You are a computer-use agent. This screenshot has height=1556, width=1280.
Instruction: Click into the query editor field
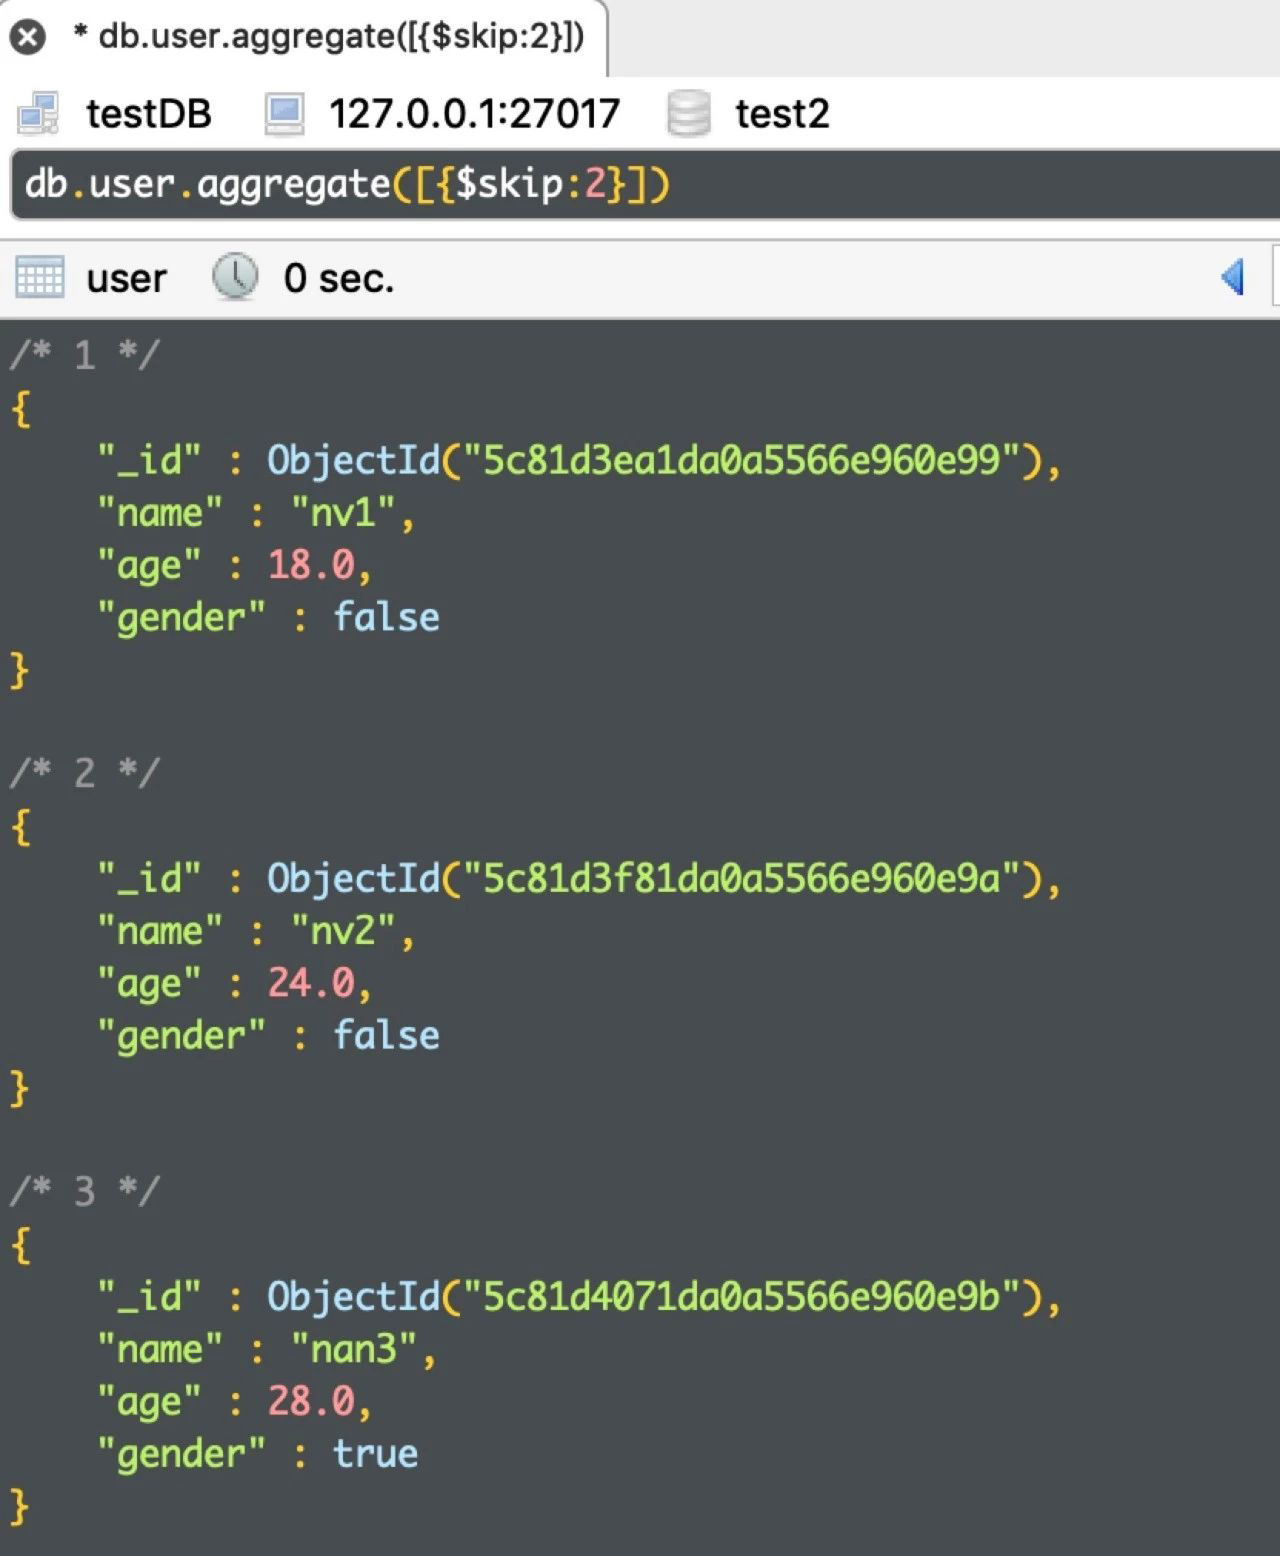tap(645, 185)
